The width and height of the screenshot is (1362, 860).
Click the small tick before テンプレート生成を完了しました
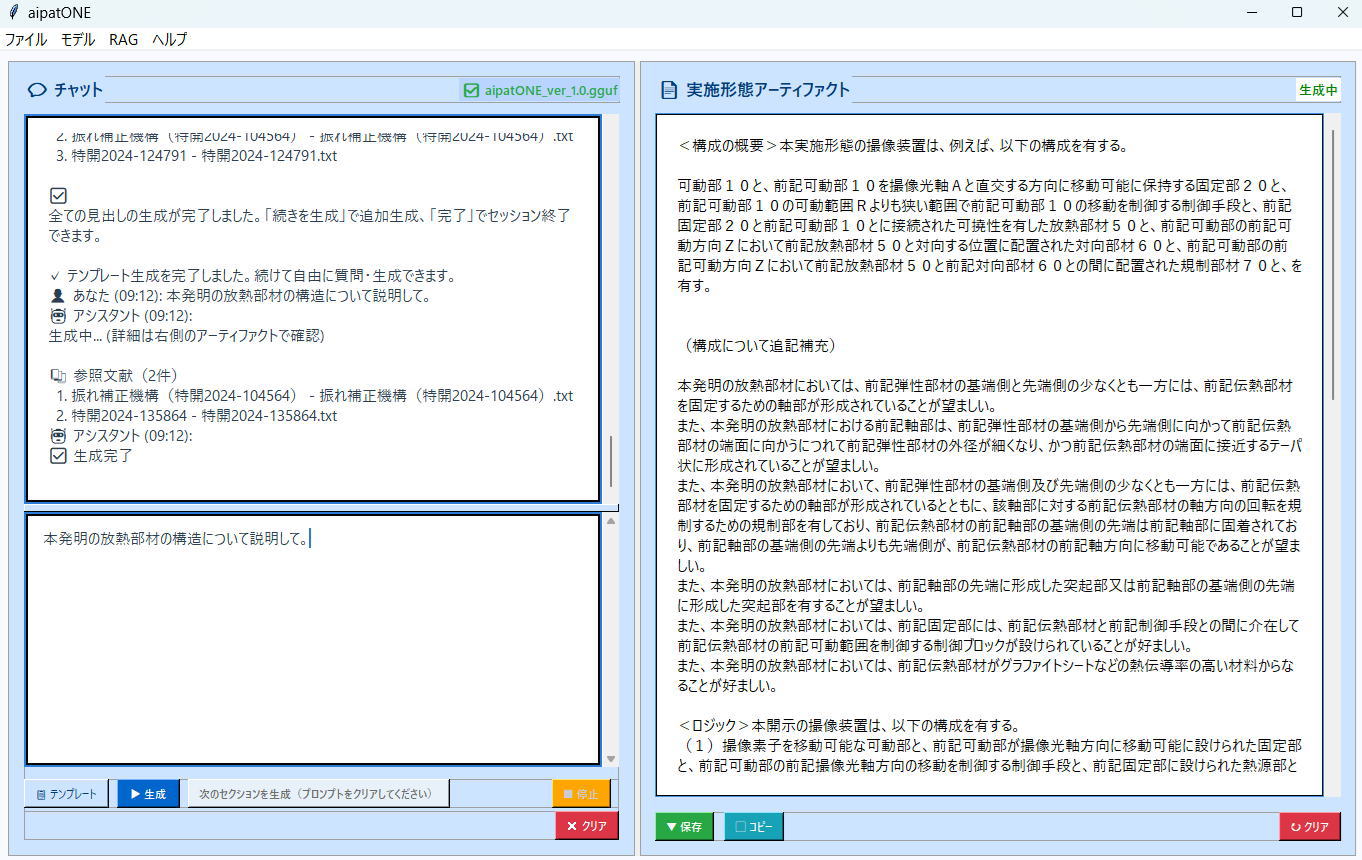pos(55,276)
